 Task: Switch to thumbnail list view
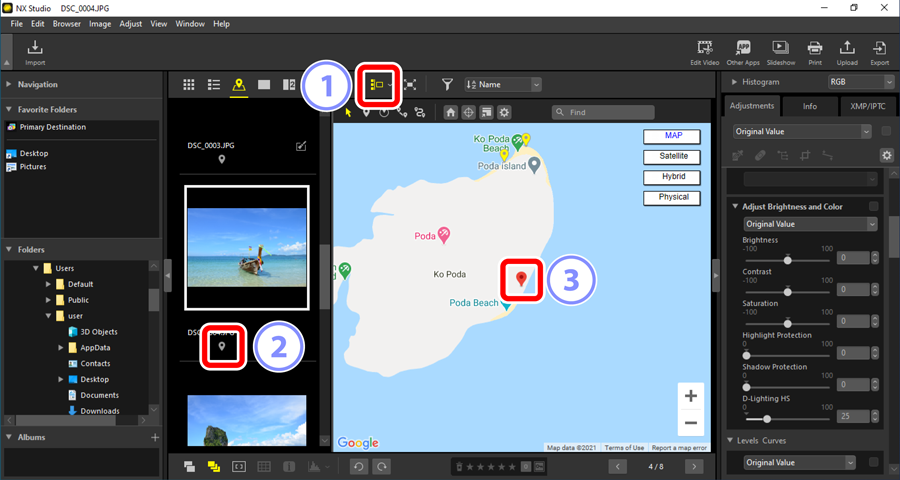(214, 85)
